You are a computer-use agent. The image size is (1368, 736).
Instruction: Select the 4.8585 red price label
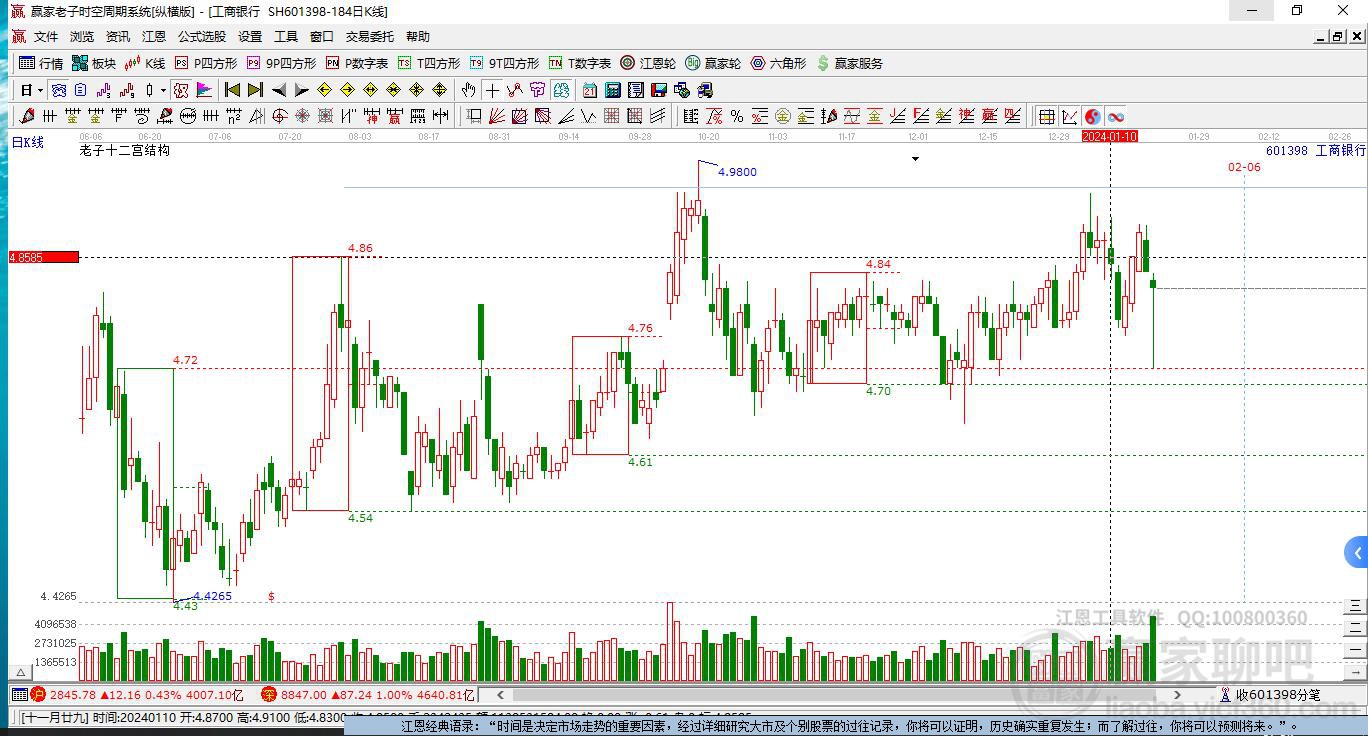(x=43, y=257)
